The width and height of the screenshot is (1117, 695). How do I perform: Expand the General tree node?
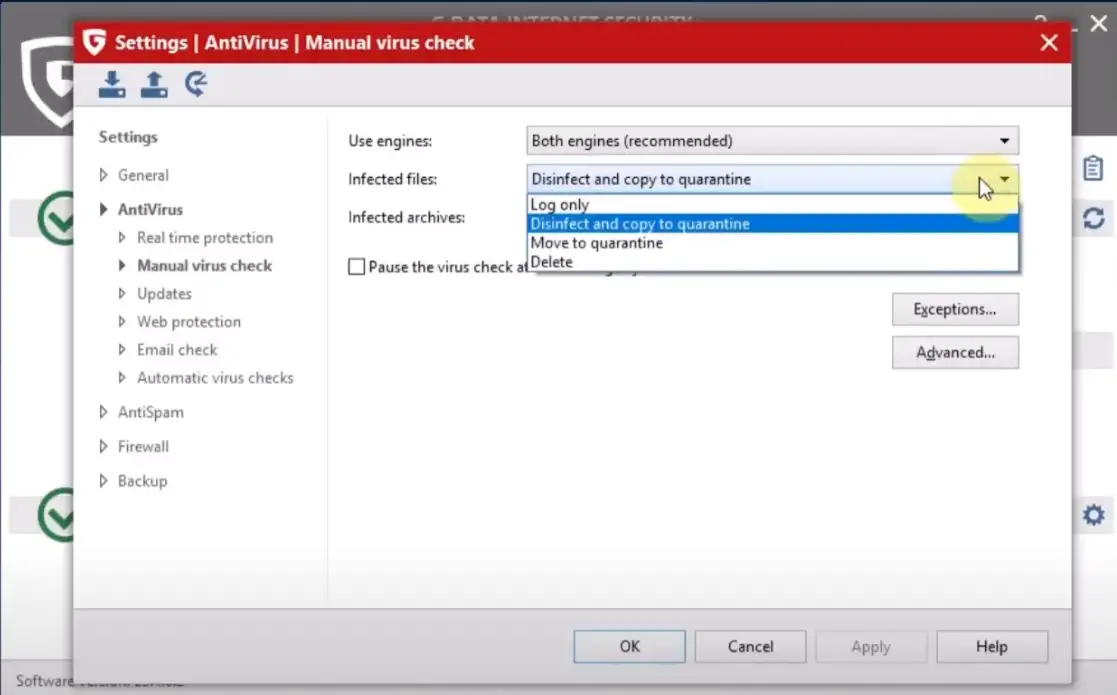click(x=104, y=175)
